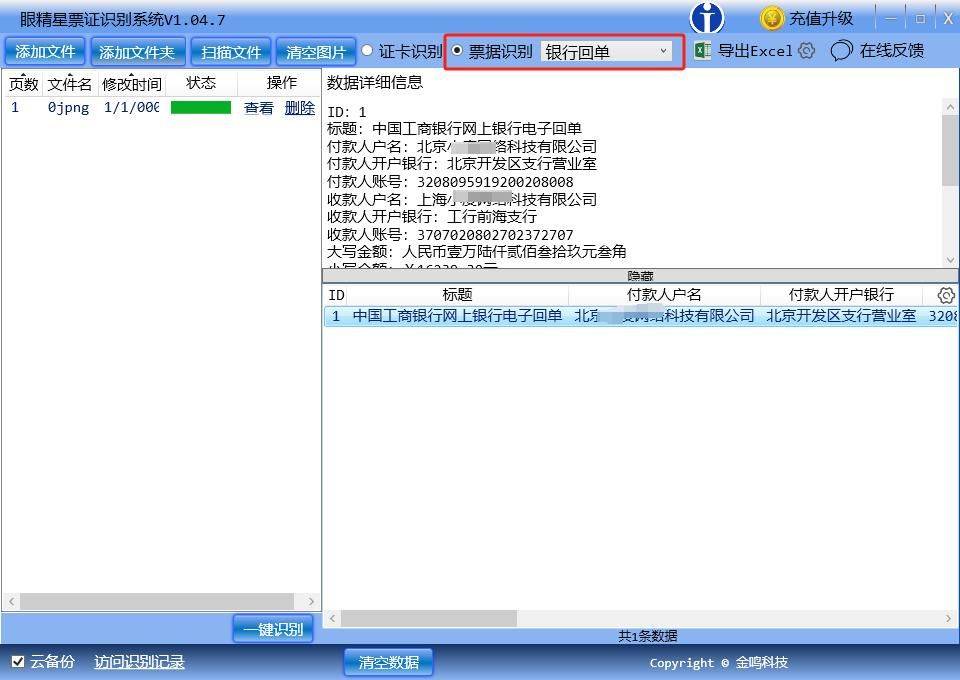Click the 标题 column header in results table
960x680 pixels.
coord(457,295)
